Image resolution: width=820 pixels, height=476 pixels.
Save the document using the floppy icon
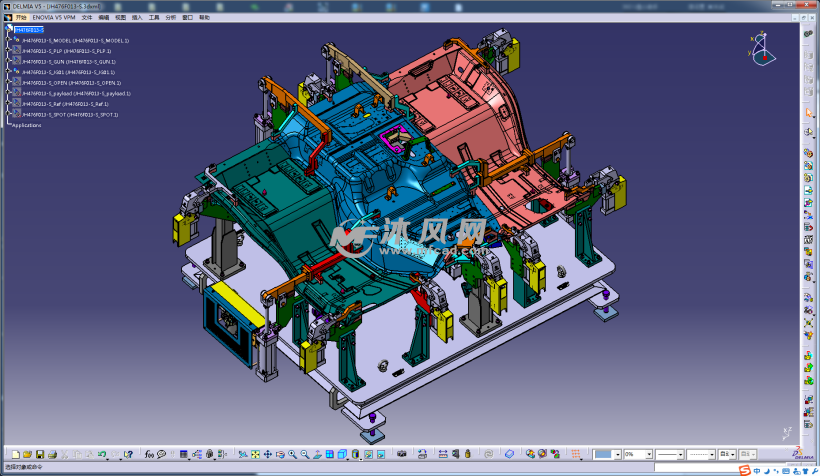pyautogui.click(x=39, y=455)
